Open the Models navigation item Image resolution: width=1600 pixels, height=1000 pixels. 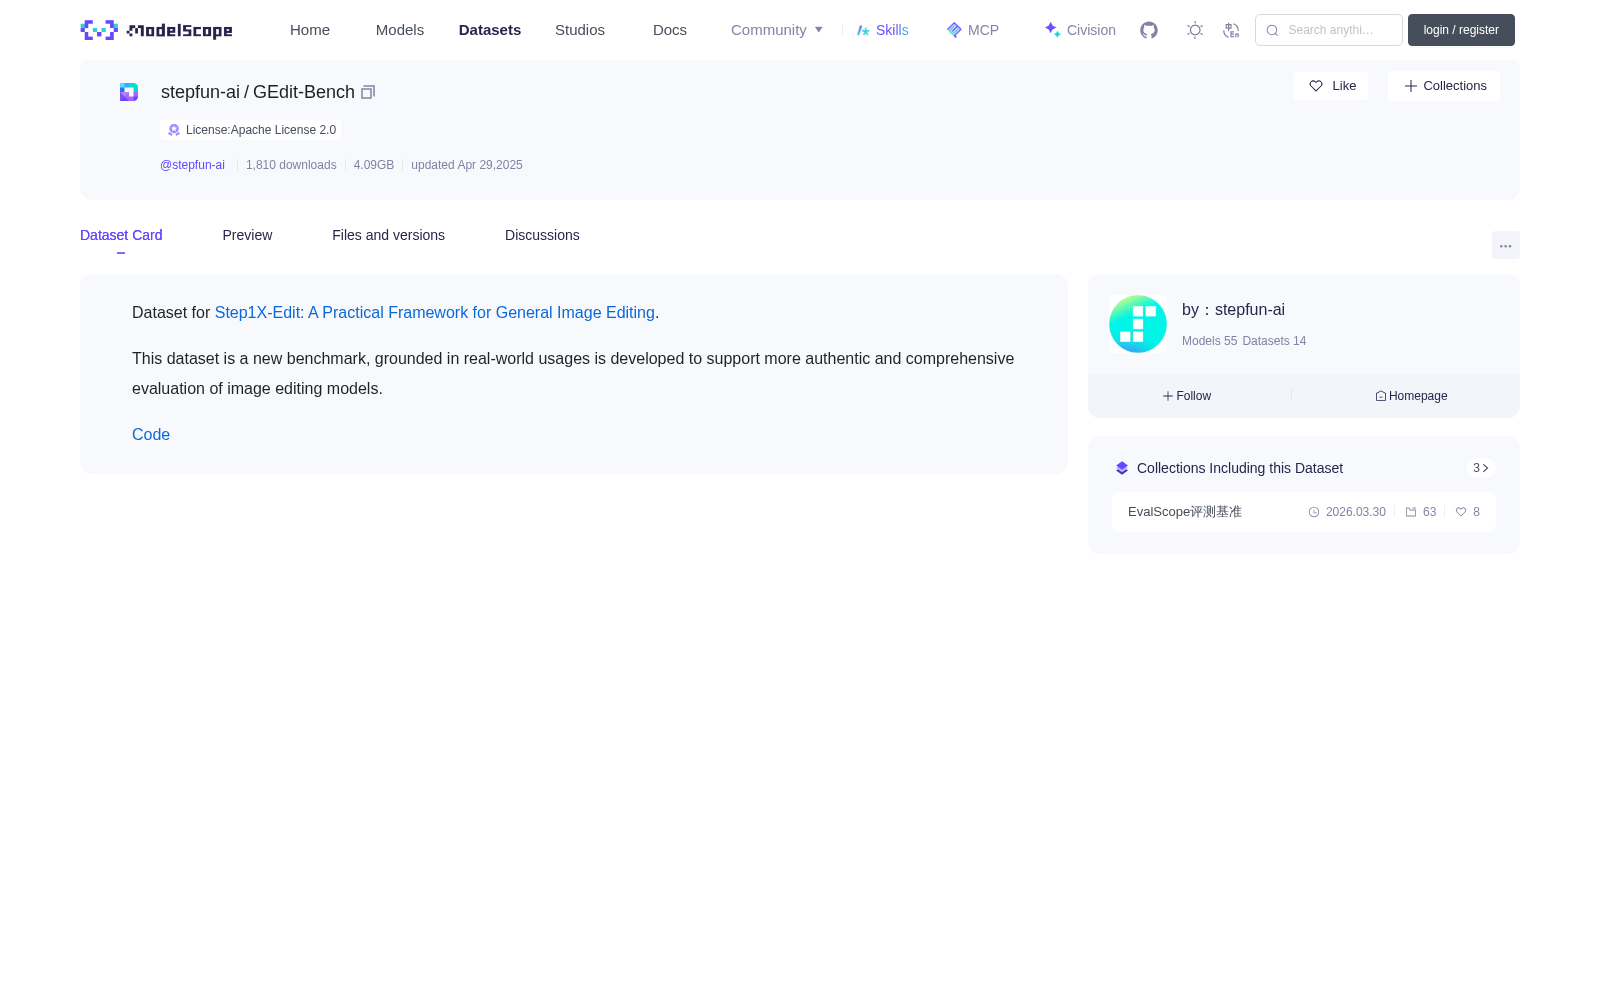click(x=400, y=30)
